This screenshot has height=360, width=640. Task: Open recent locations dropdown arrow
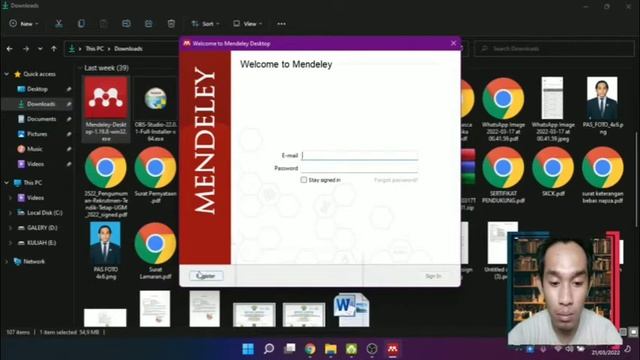[x=40, y=49]
